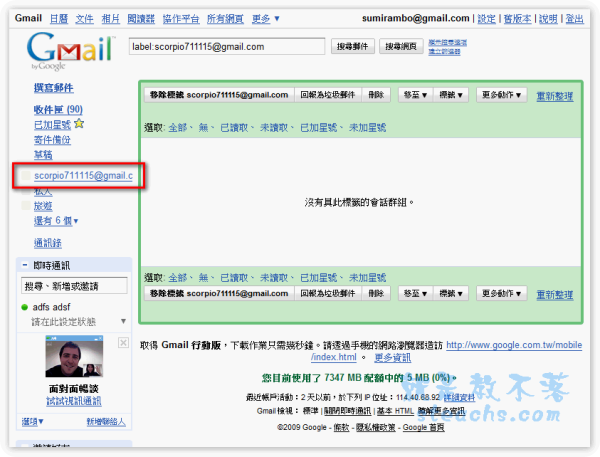The image size is (600, 457).
Task: Click the 更多資訊 link
Action: tap(393, 358)
